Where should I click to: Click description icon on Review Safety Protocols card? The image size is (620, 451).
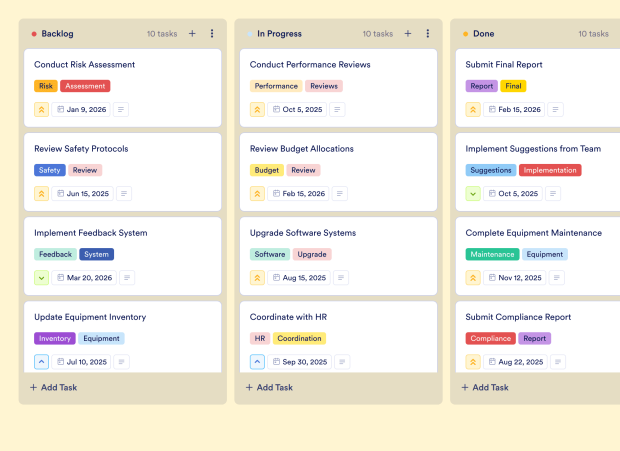[x=124, y=193]
